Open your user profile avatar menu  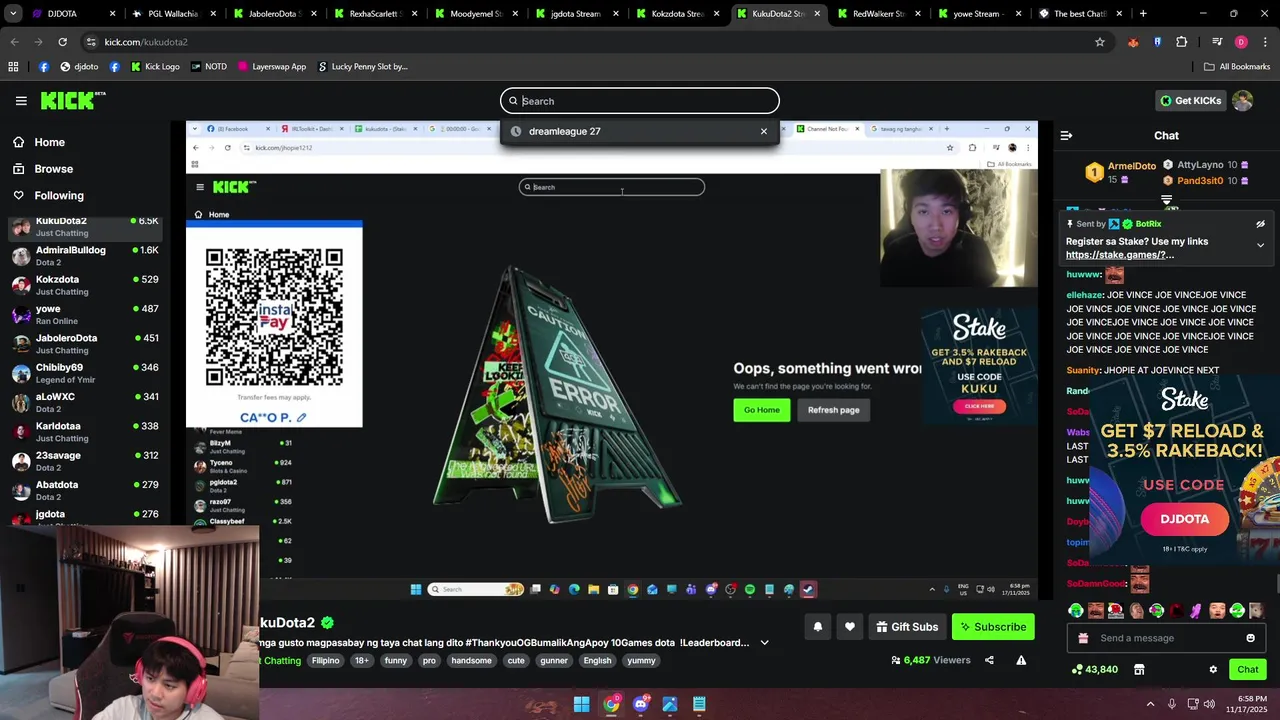pos(1243,101)
